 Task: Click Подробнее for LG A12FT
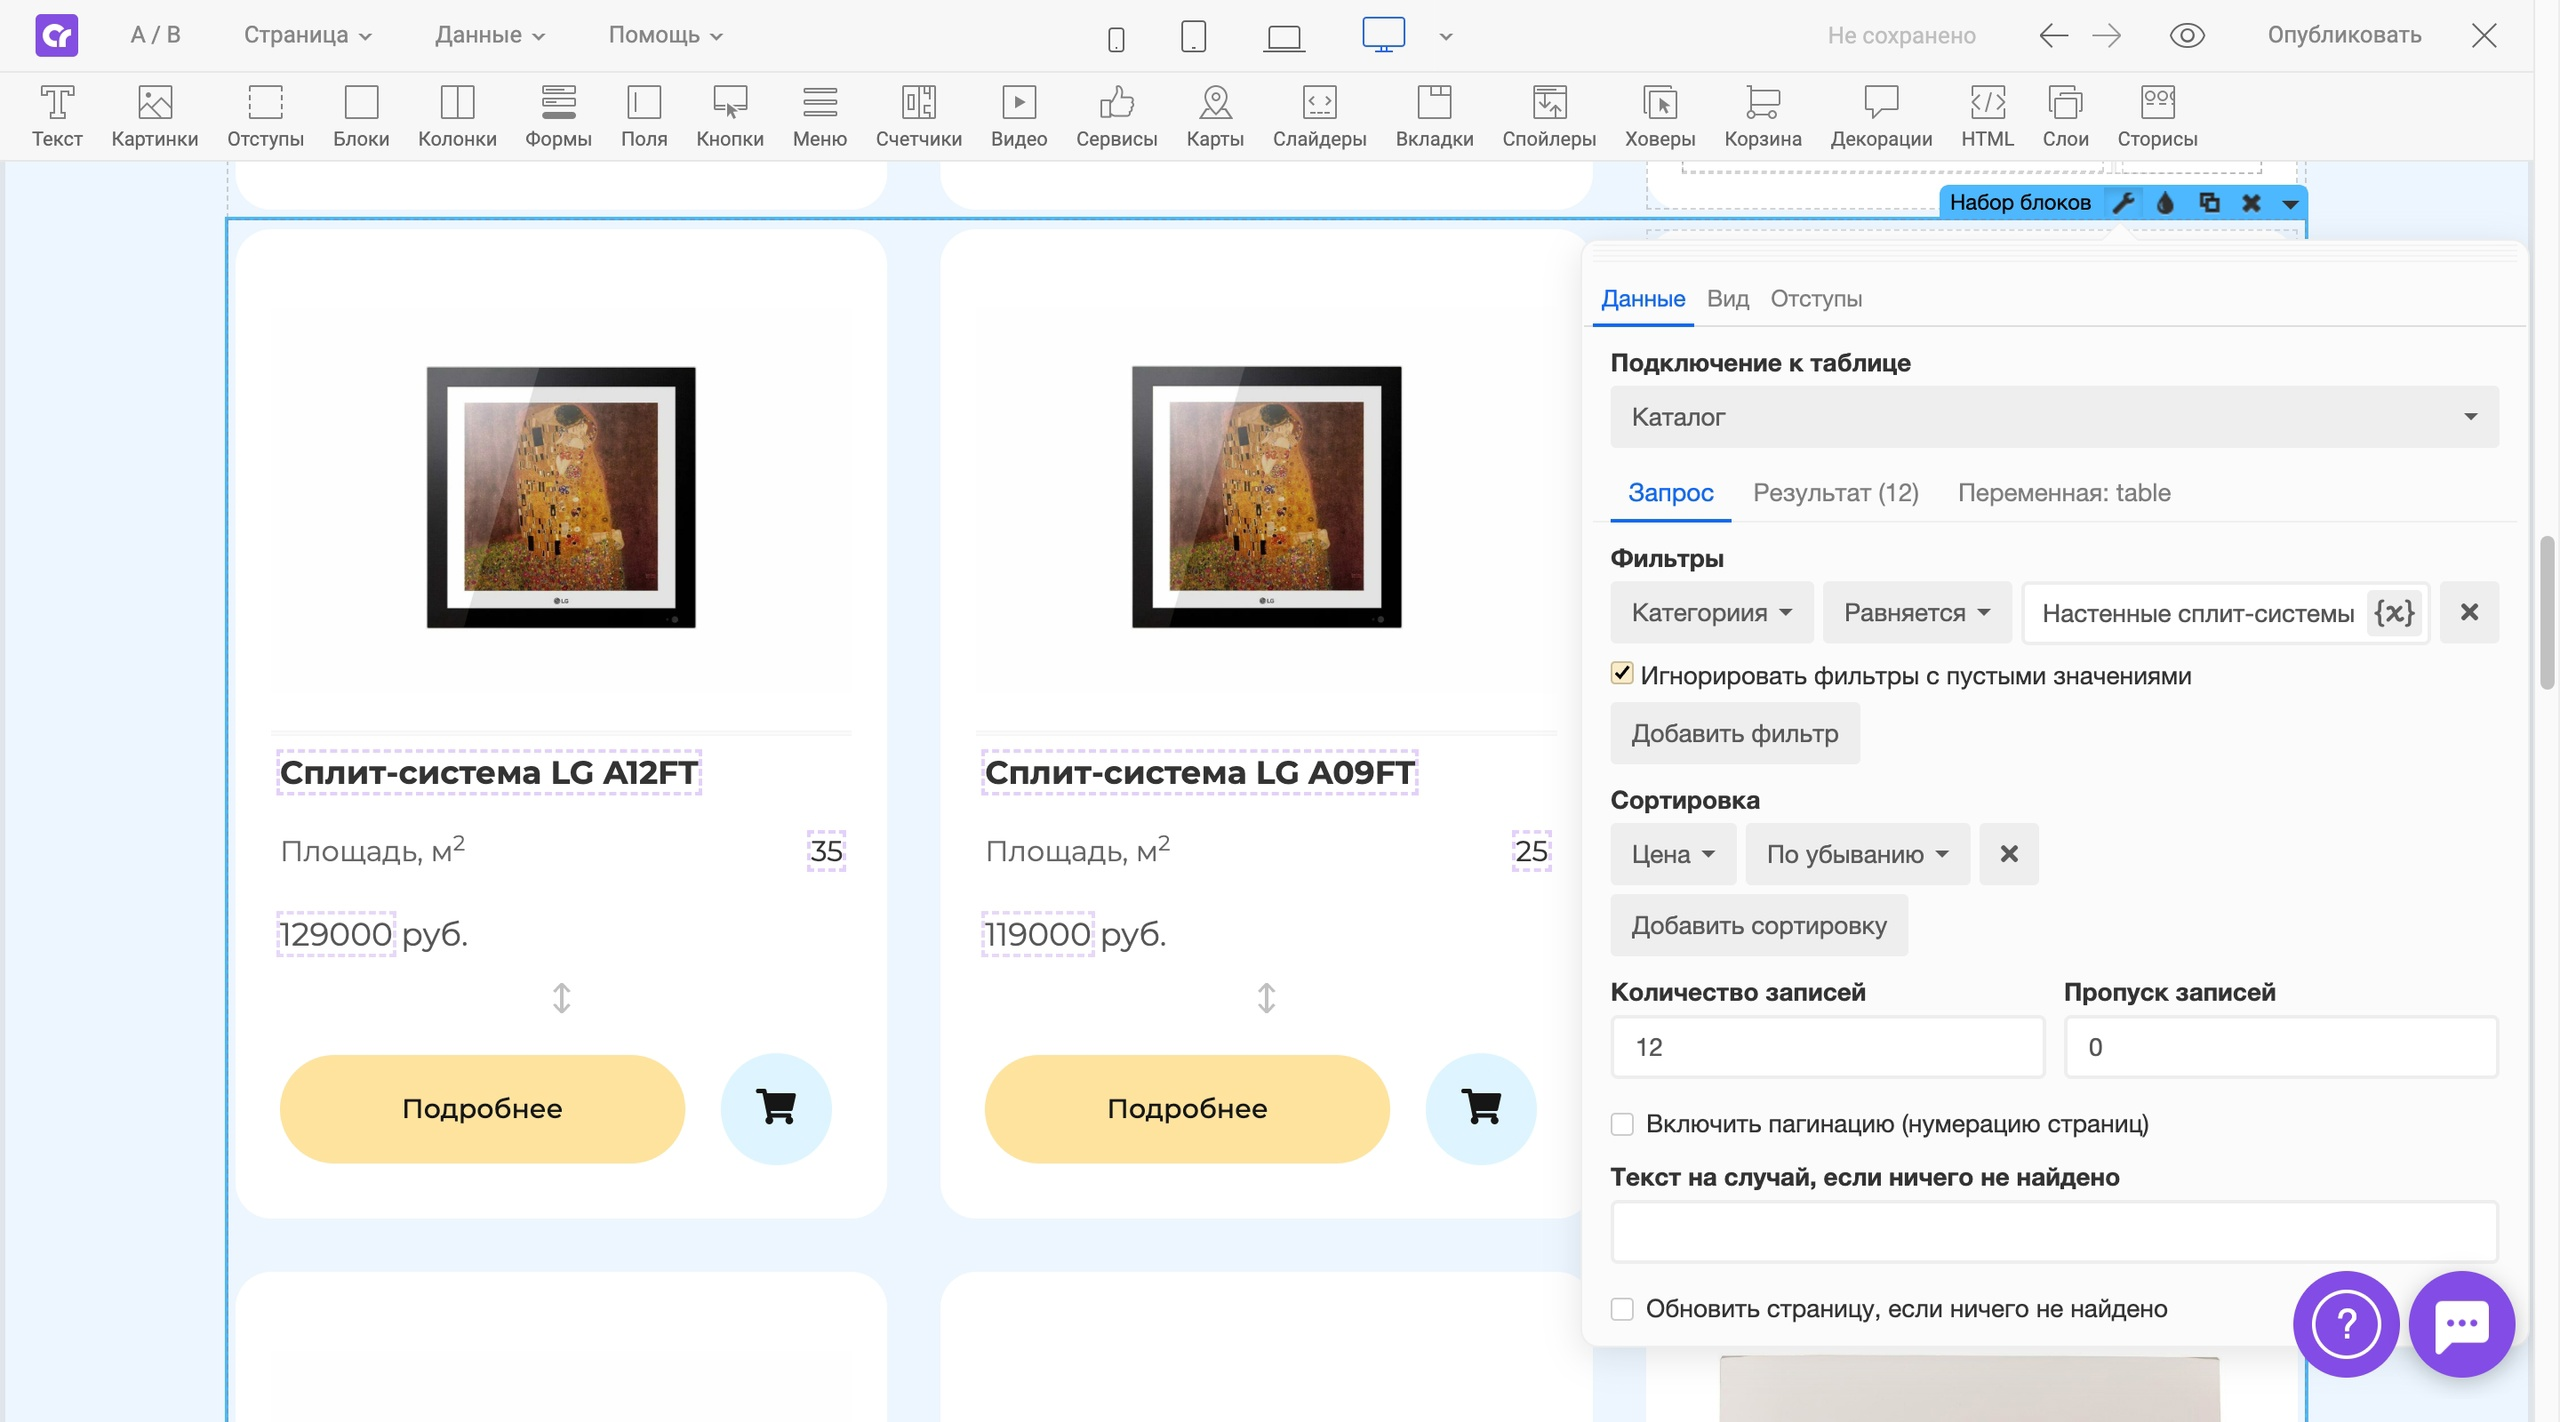coord(482,1109)
